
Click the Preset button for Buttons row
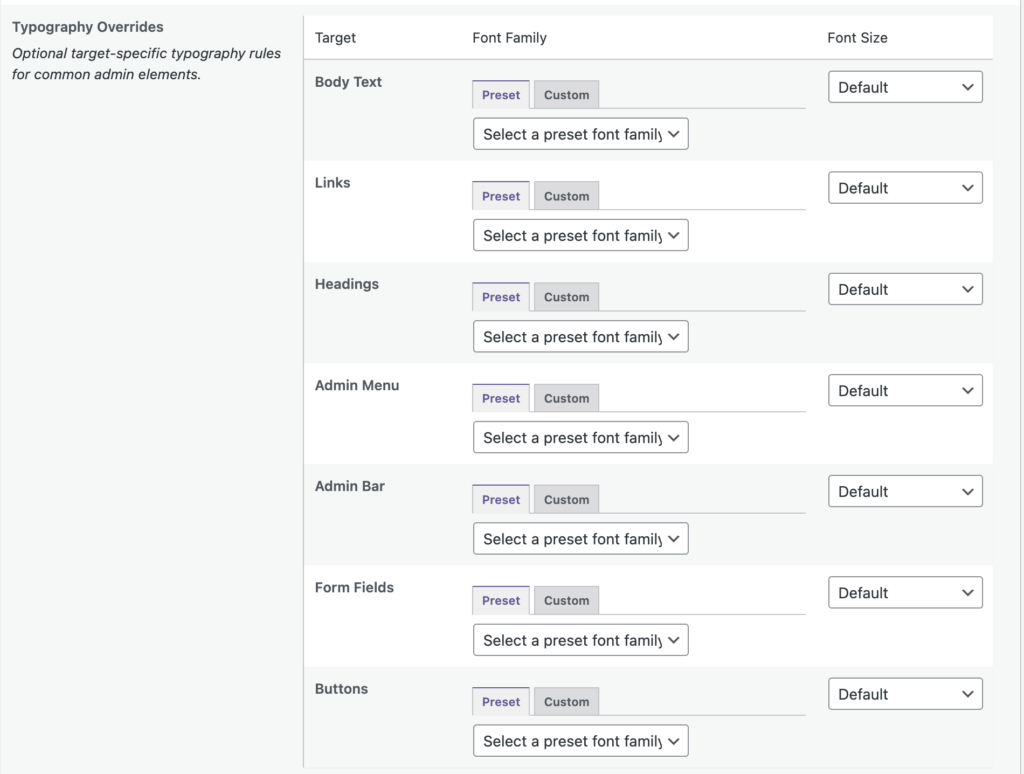[x=500, y=701]
